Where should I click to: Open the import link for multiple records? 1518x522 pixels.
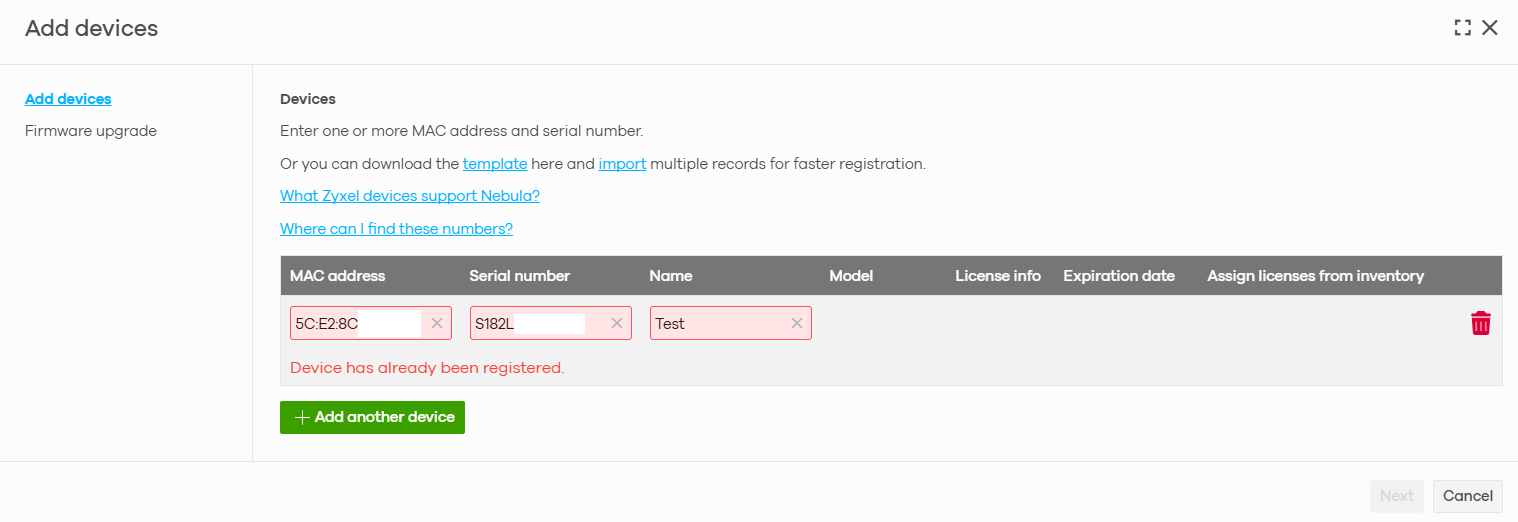coord(622,164)
